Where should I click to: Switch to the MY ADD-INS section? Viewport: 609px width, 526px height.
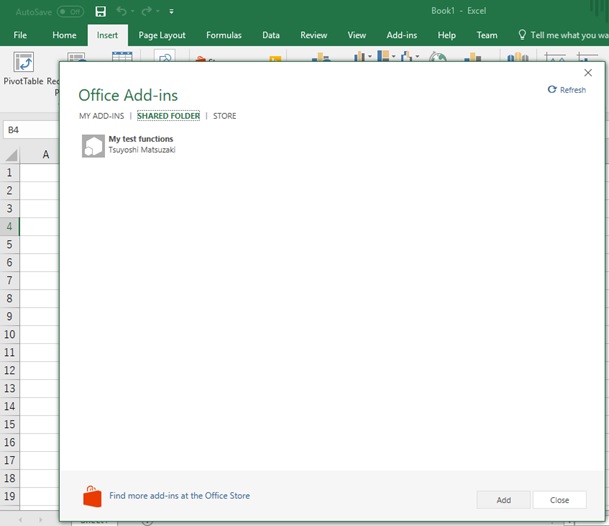tap(102, 116)
